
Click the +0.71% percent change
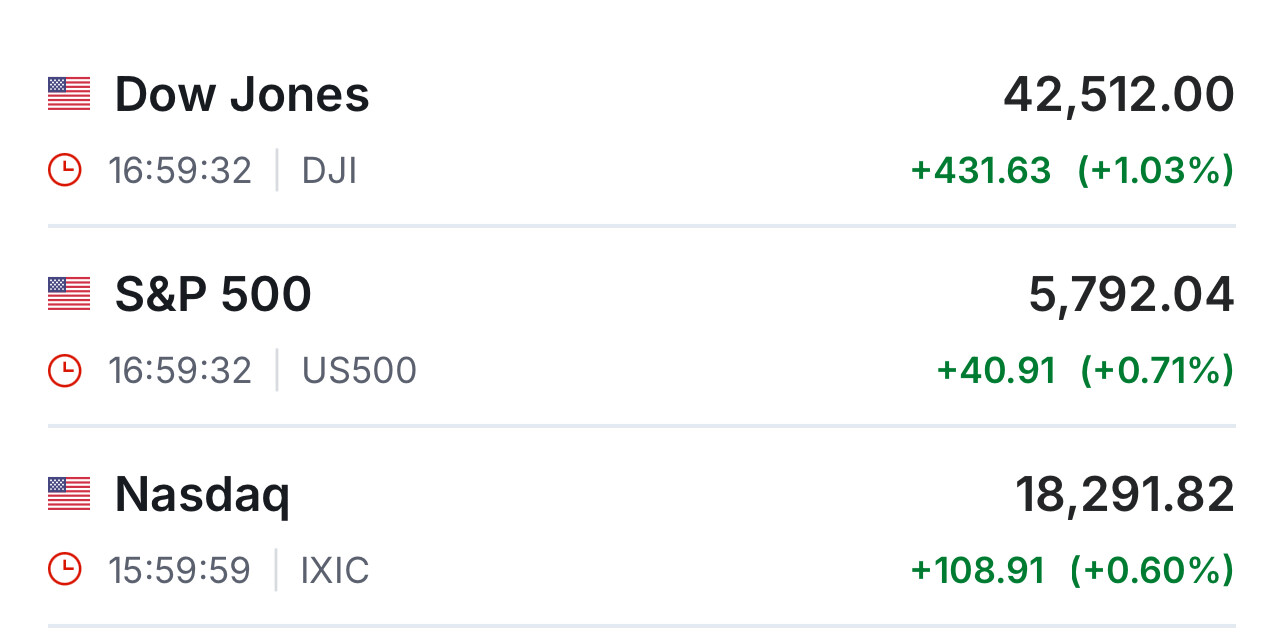click(1157, 371)
